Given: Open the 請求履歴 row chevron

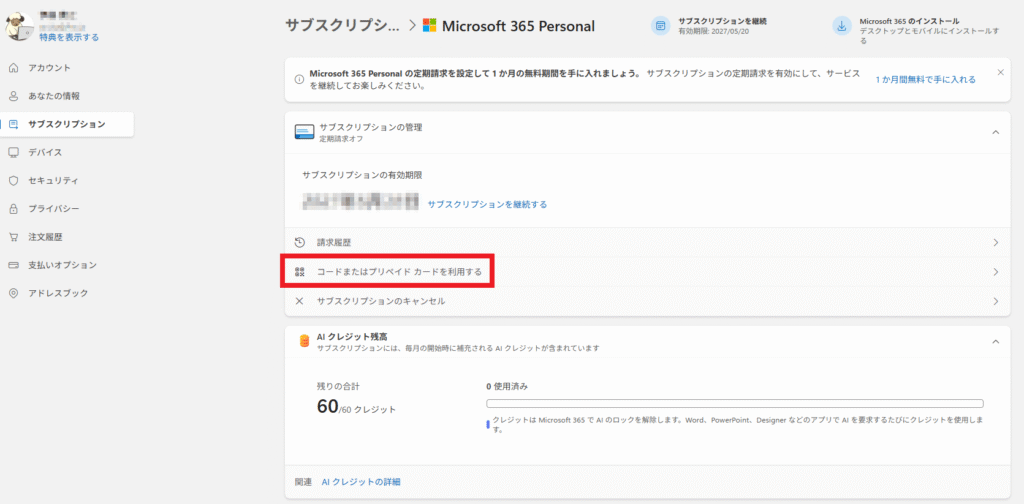Looking at the screenshot, I should pos(996,242).
